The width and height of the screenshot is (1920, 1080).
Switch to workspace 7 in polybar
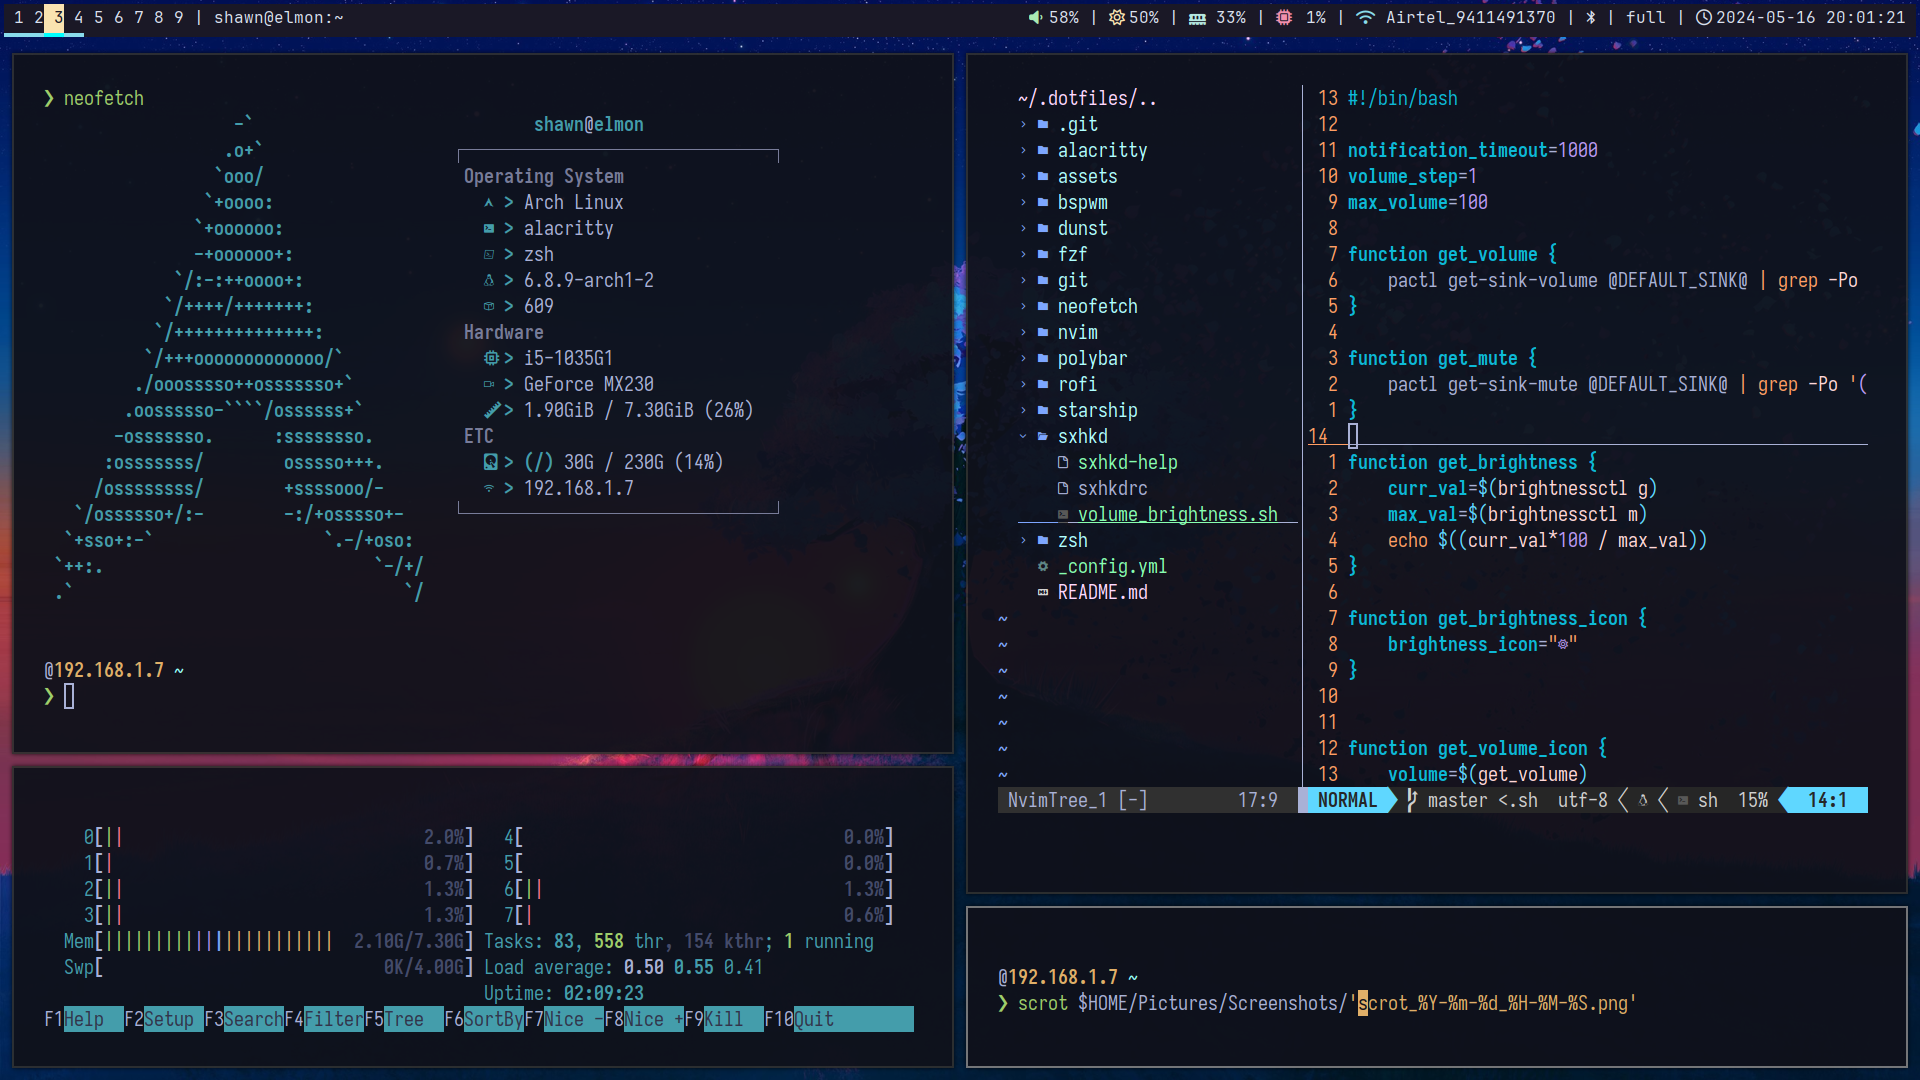pyautogui.click(x=139, y=17)
